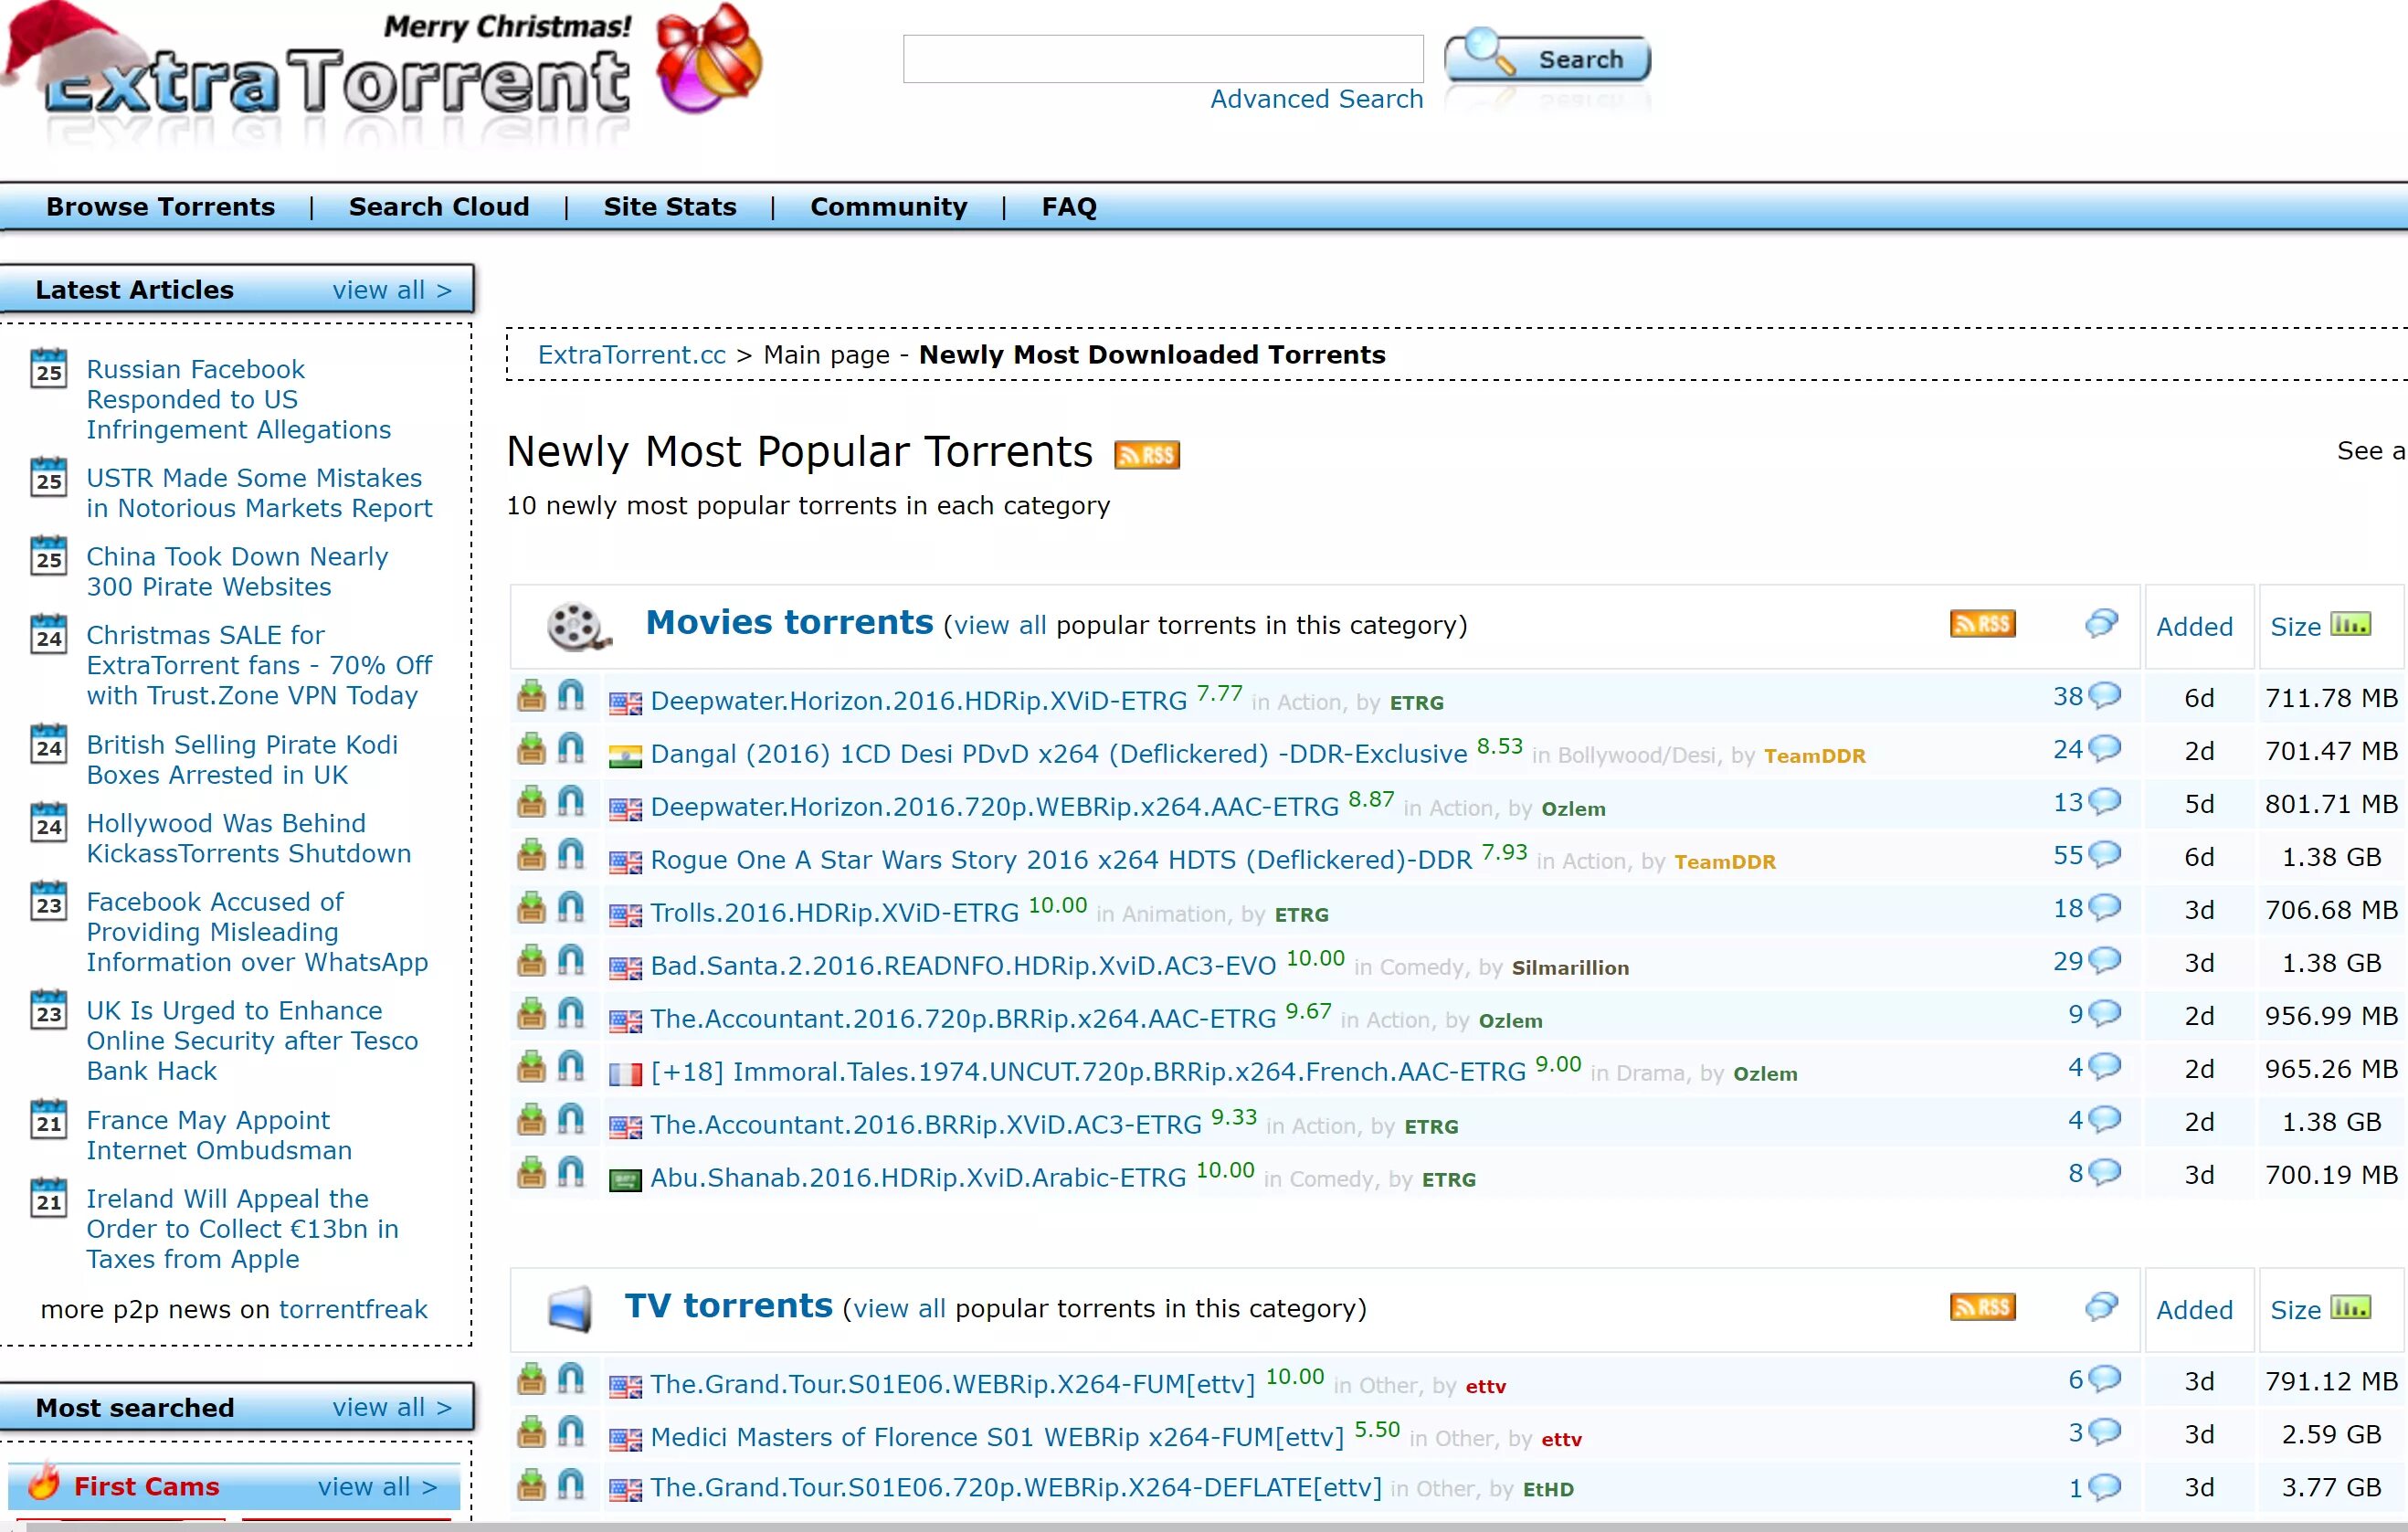Click the movie reel category icon for Movies torrents
This screenshot has height=1532, width=2408.
coord(574,625)
